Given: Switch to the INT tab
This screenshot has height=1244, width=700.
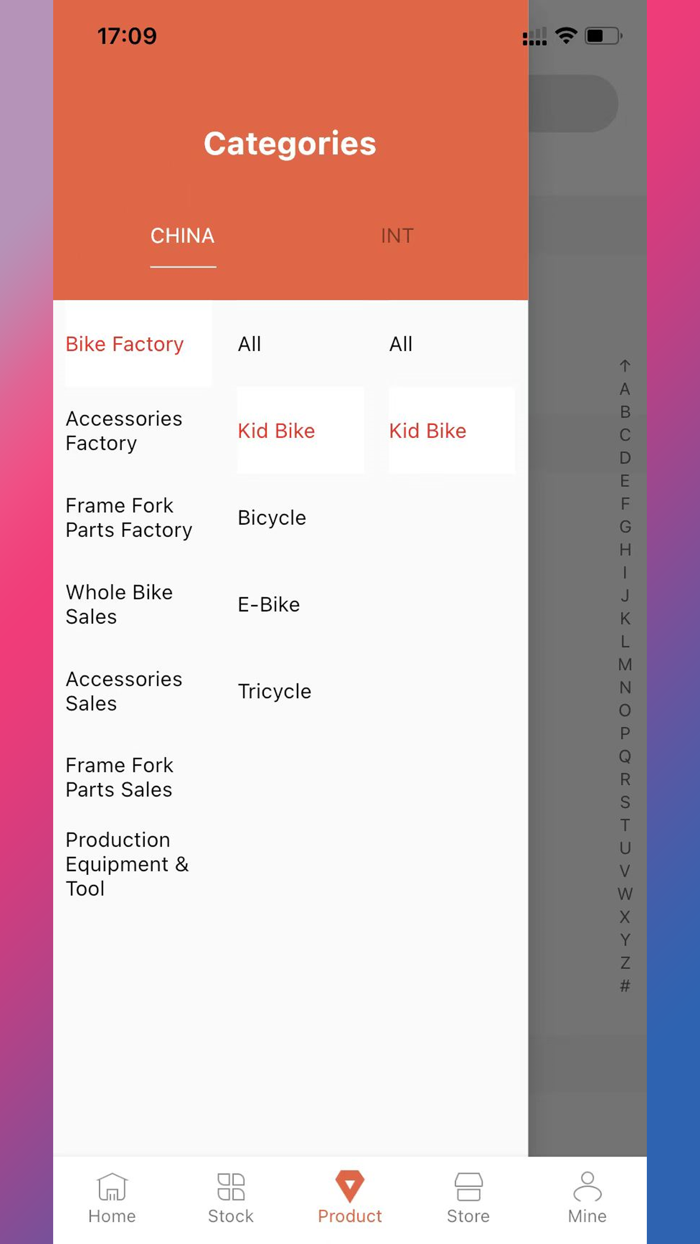Looking at the screenshot, I should click(397, 236).
